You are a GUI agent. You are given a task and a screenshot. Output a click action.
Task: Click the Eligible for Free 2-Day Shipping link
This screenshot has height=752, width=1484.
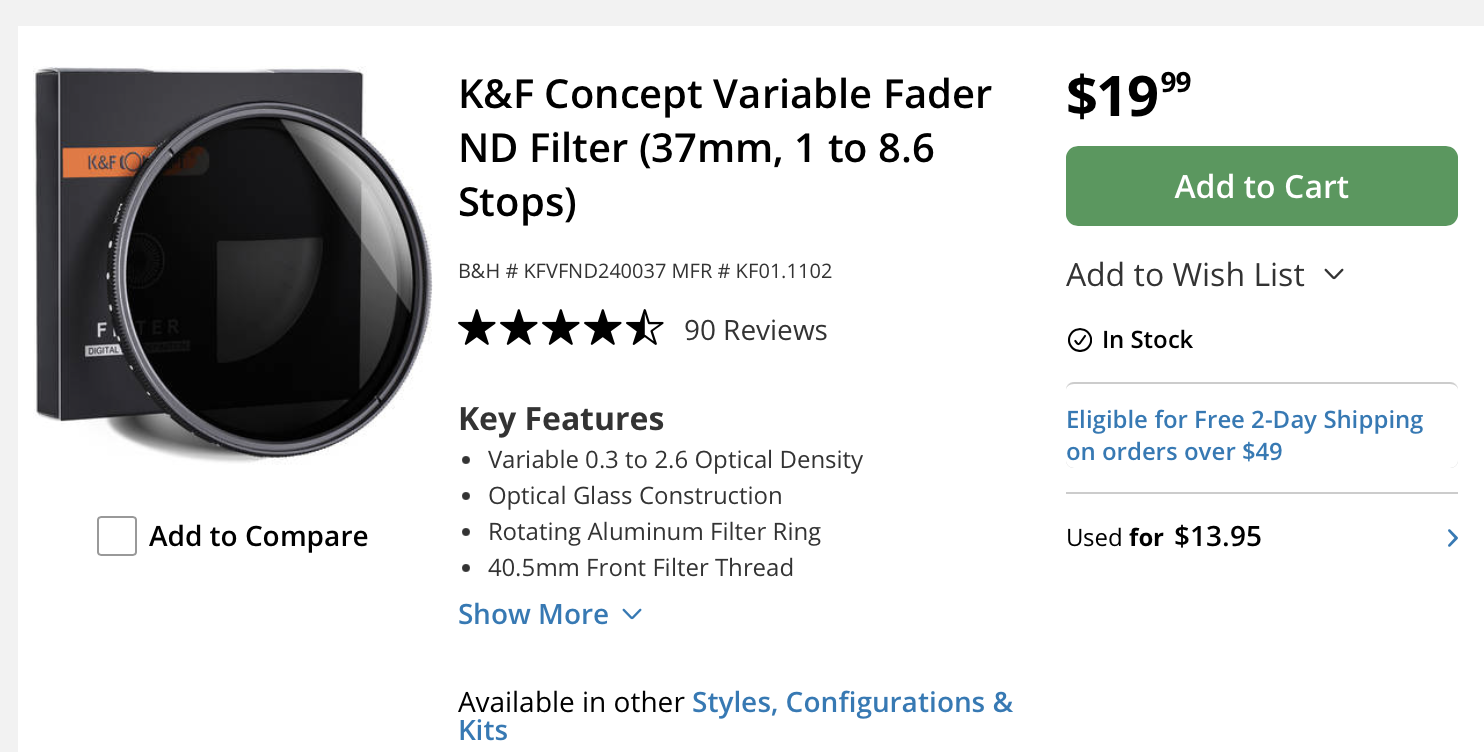(x=1245, y=435)
